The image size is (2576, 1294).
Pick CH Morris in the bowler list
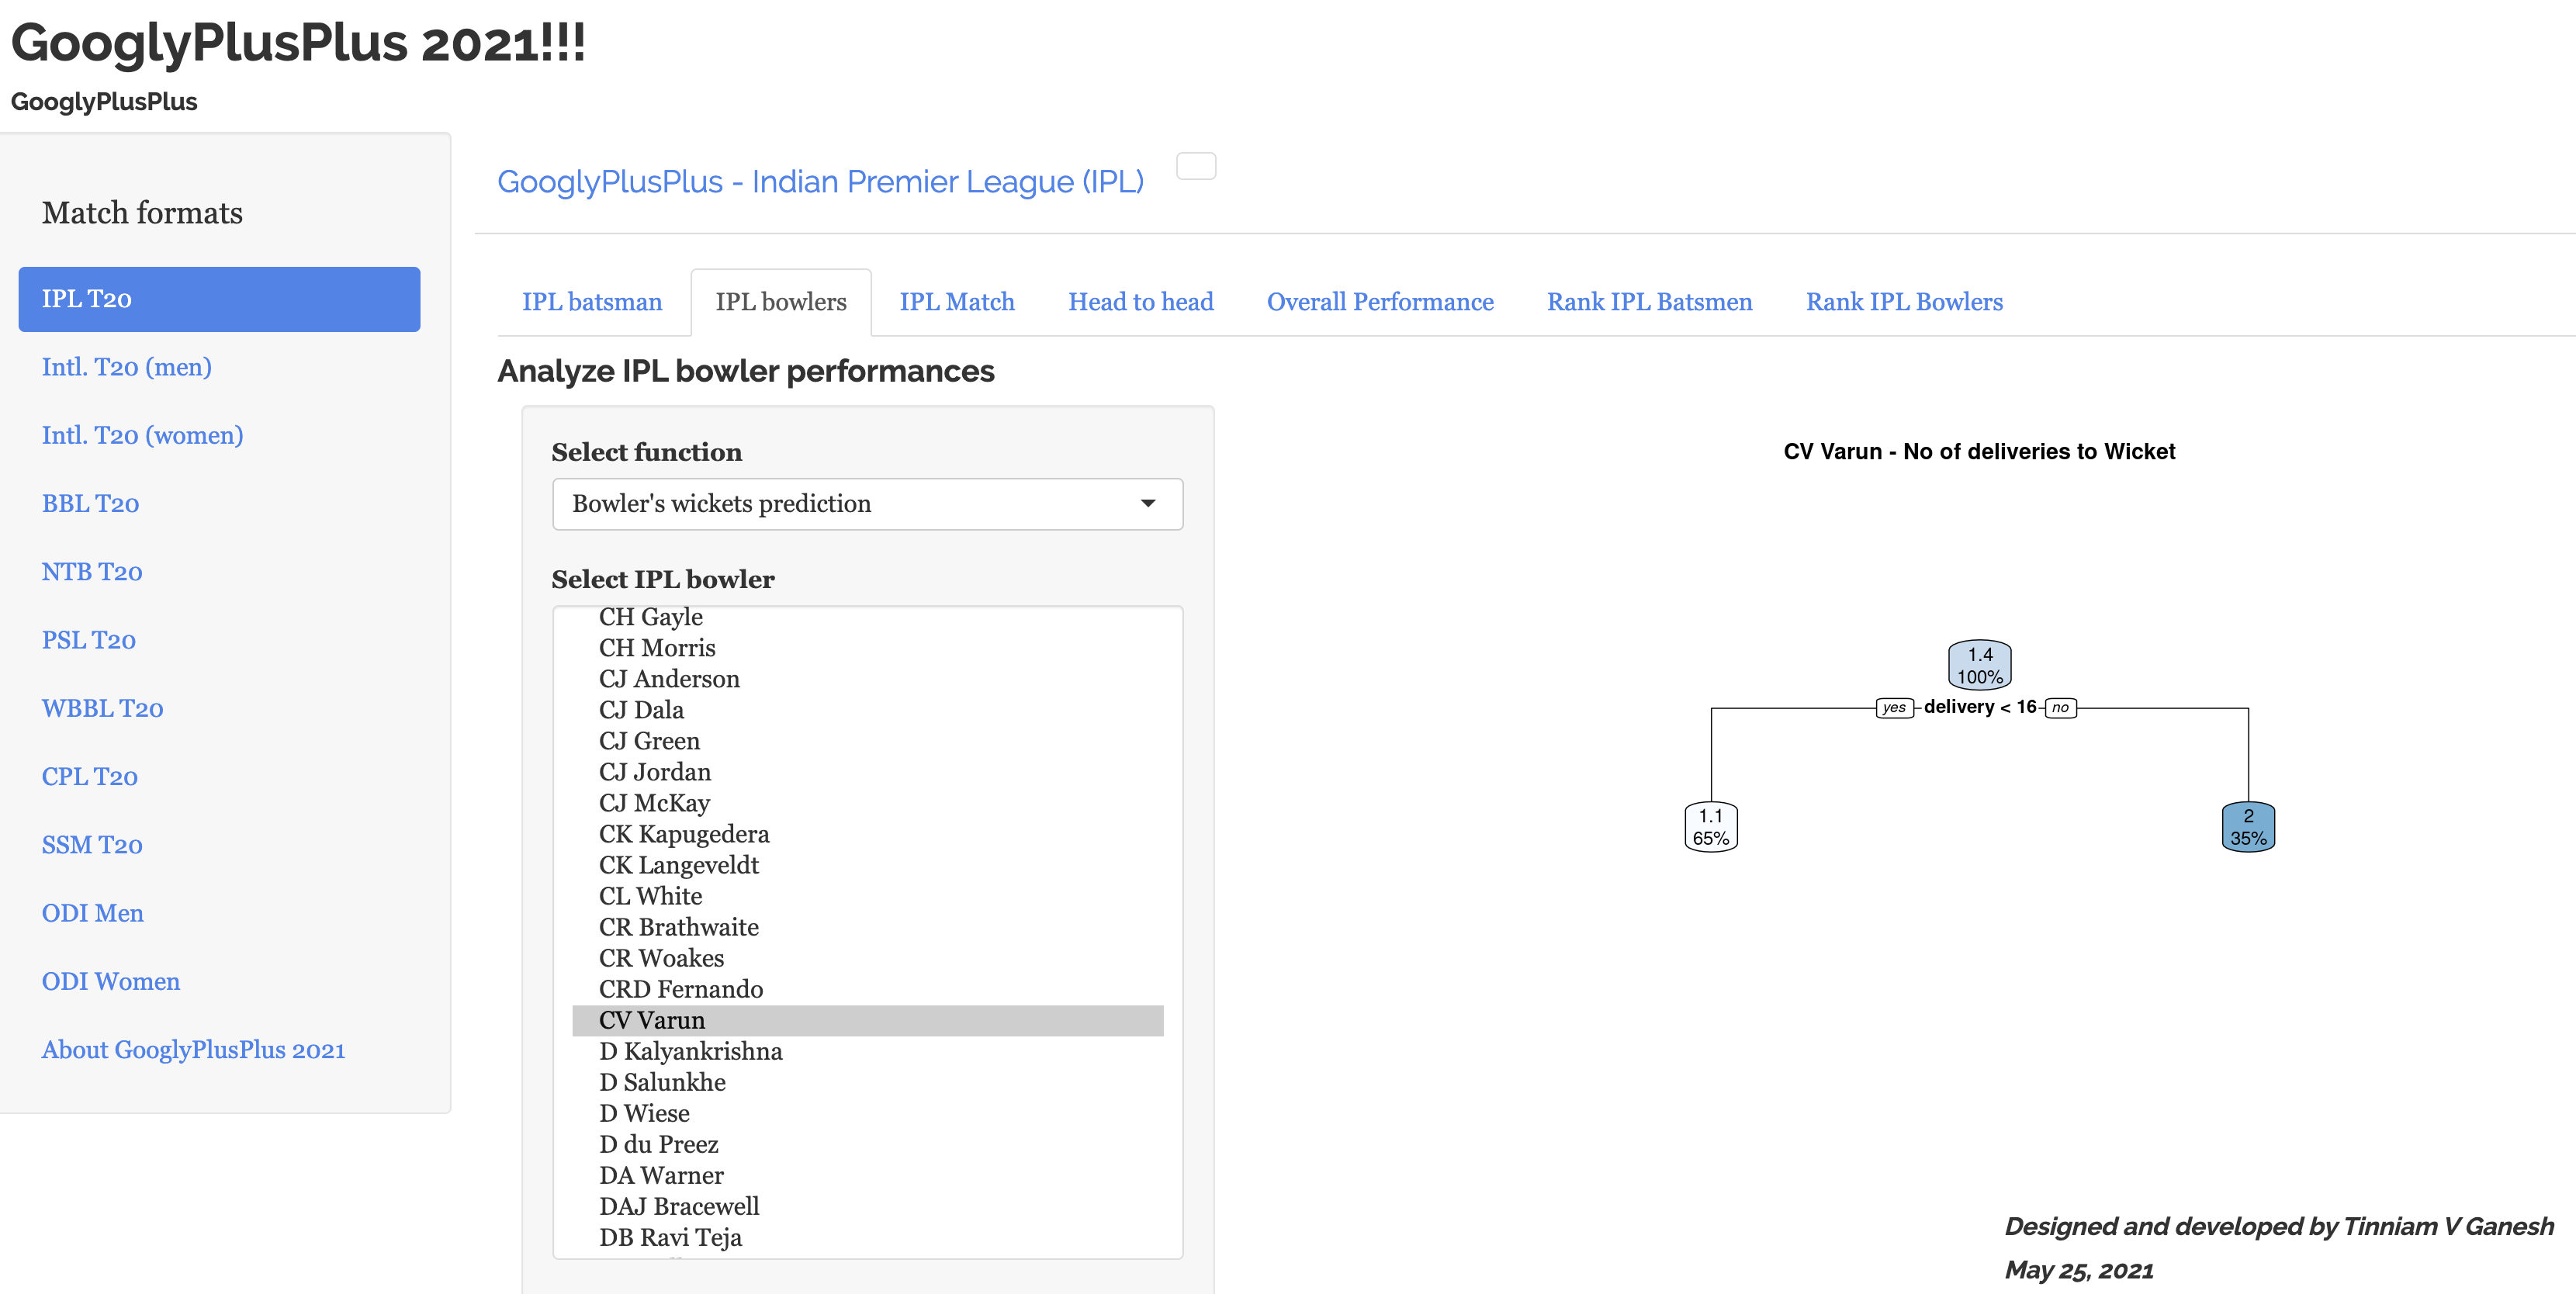(657, 648)
